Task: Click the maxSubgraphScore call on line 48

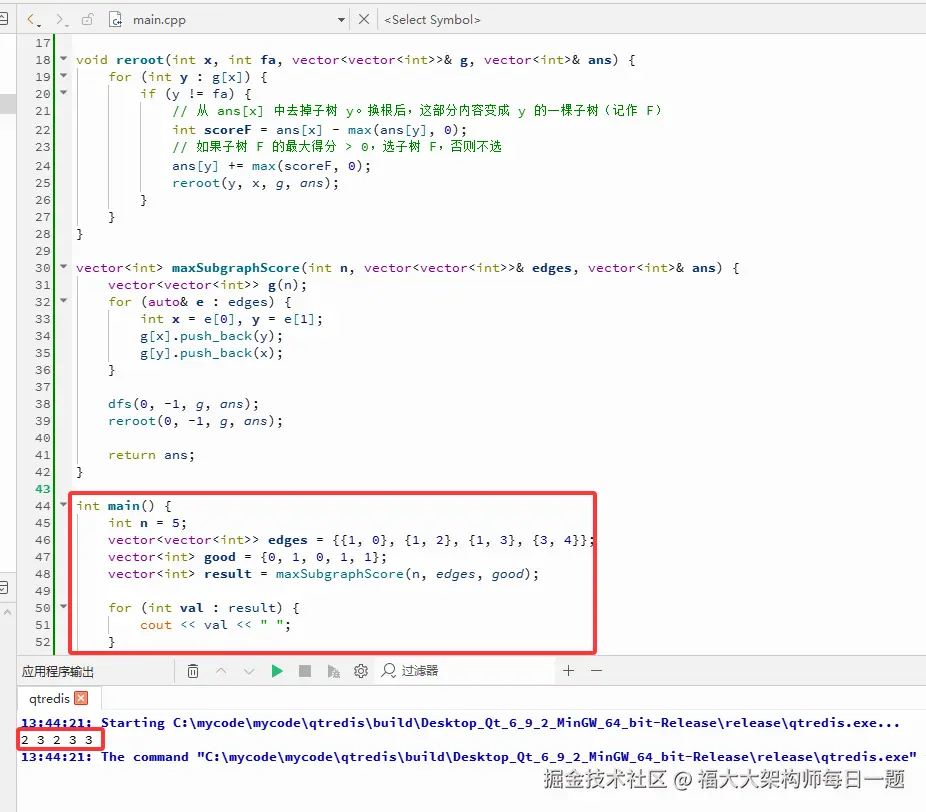Action: pyautogui.click(x=407, y=574)
